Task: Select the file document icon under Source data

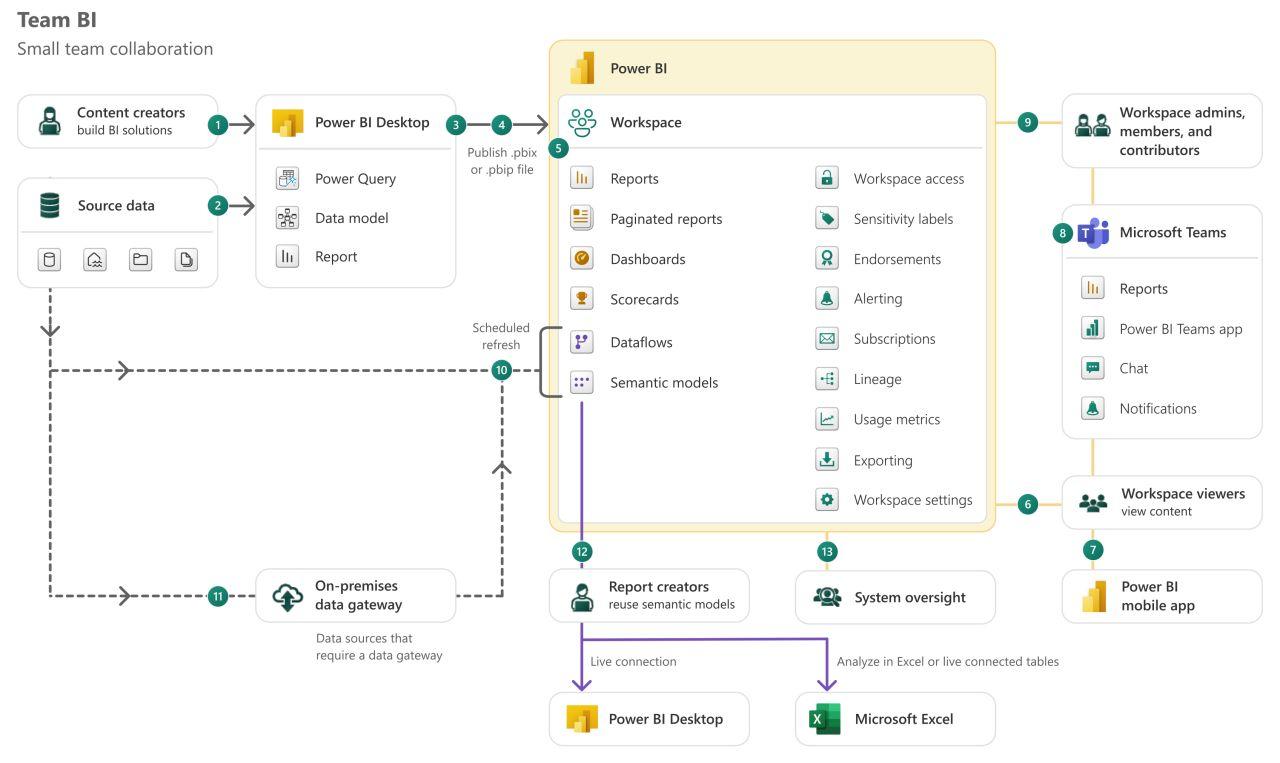Action: tap(186, 260)
